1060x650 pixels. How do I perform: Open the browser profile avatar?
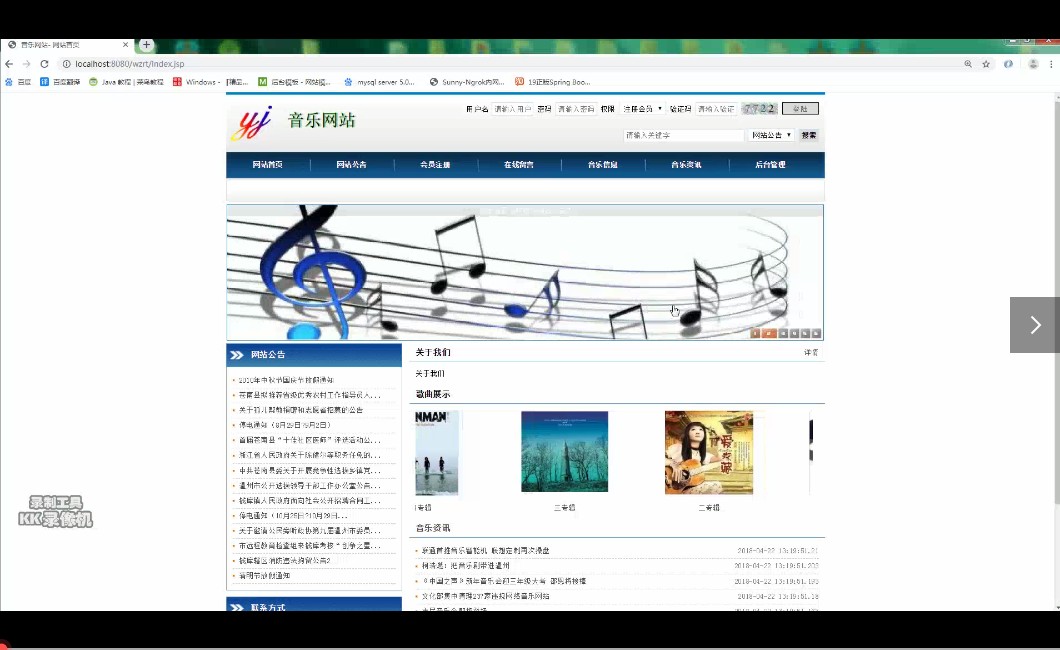(x=1033, y=64)
